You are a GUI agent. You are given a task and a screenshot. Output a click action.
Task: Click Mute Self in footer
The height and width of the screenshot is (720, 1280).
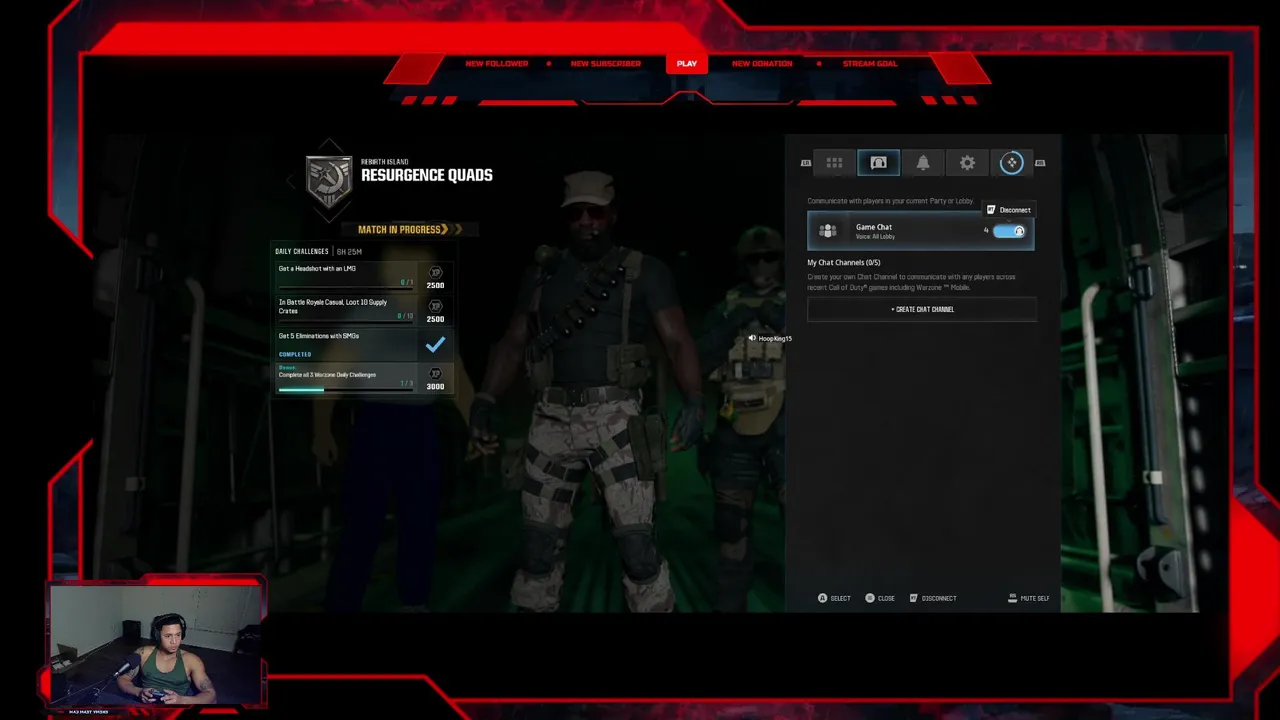(1029, 598)
